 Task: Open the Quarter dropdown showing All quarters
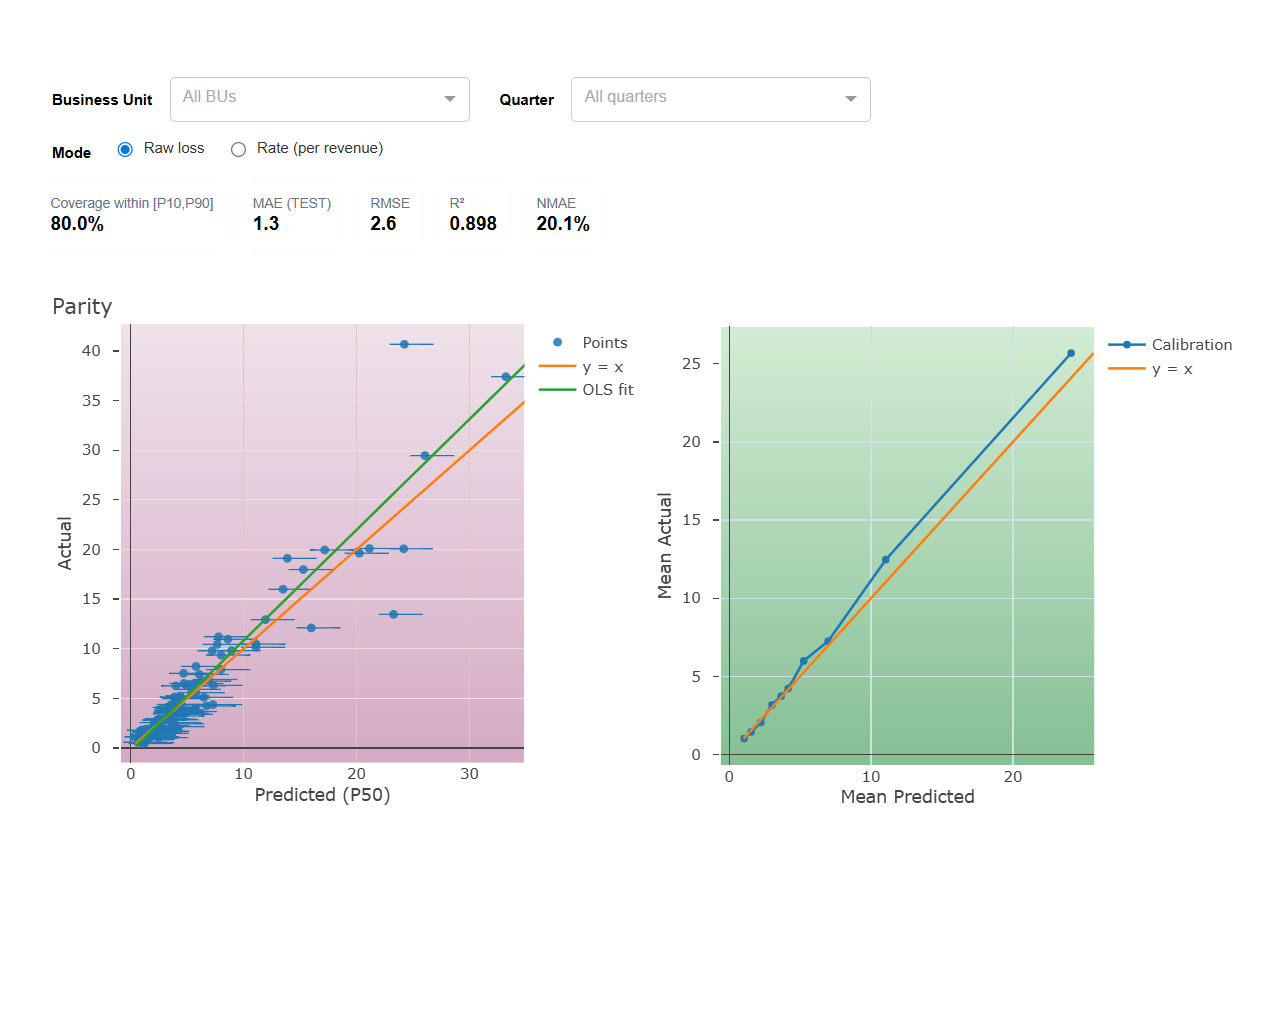tap(708, 99)
